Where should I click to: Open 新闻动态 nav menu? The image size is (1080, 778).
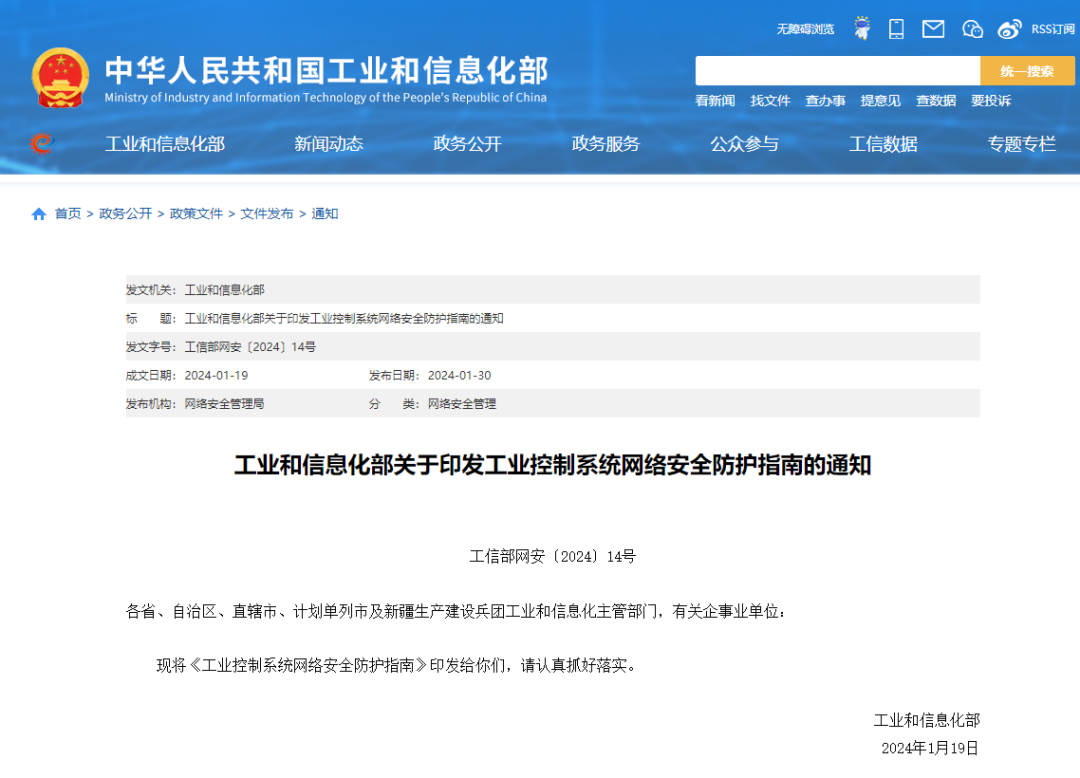coord(329,144)
